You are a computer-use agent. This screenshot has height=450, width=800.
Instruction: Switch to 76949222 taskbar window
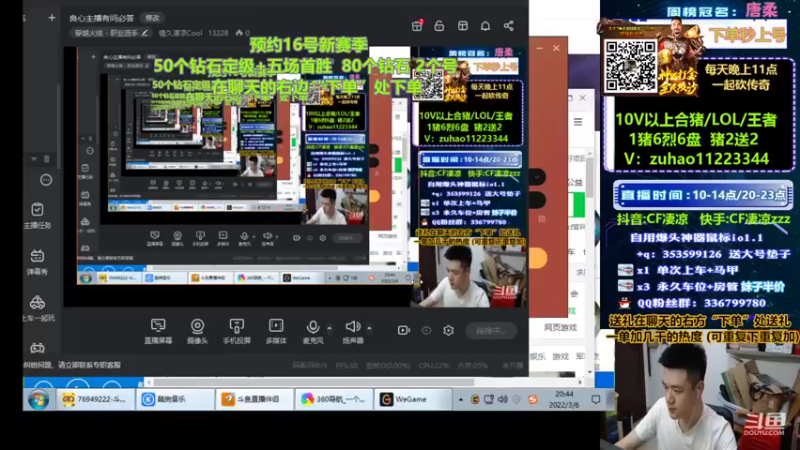click(x=94, y=399)
